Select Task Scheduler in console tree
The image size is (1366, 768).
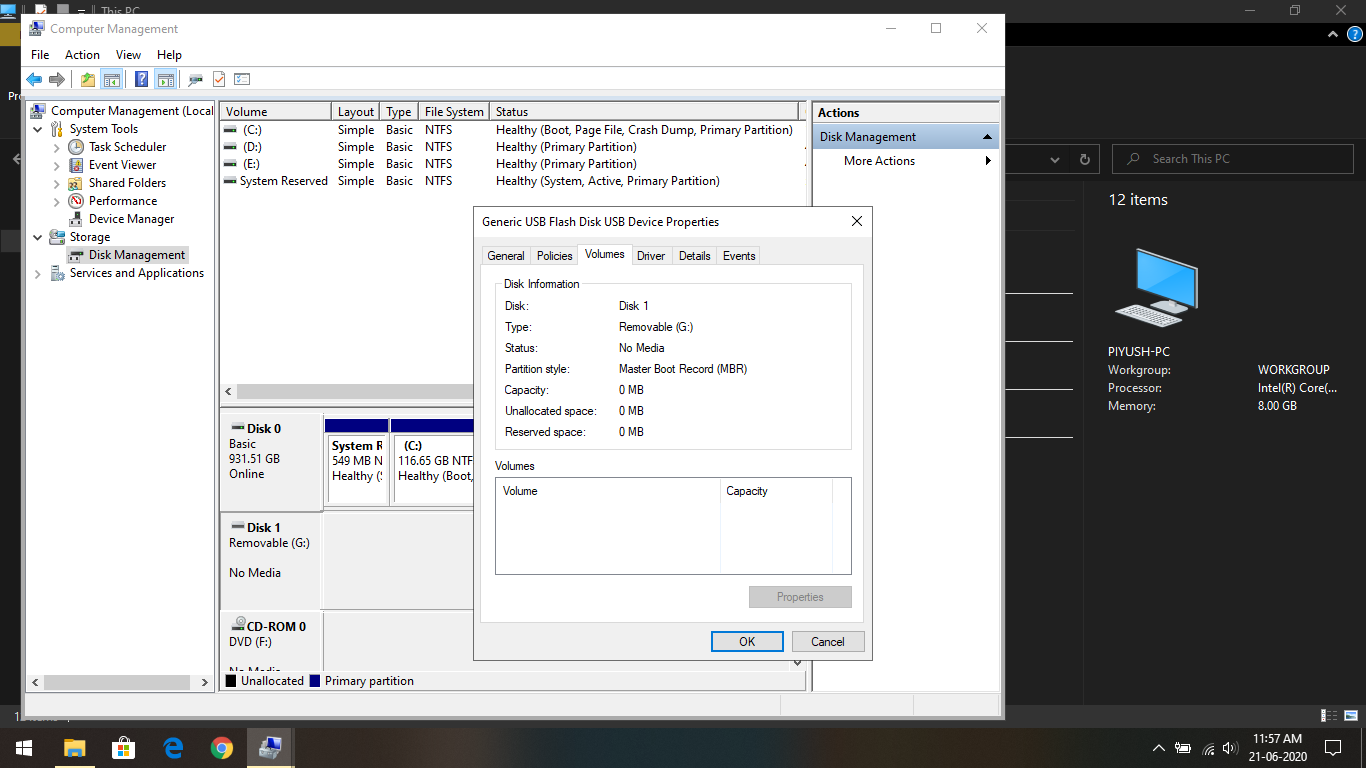(x=127, y=147)
